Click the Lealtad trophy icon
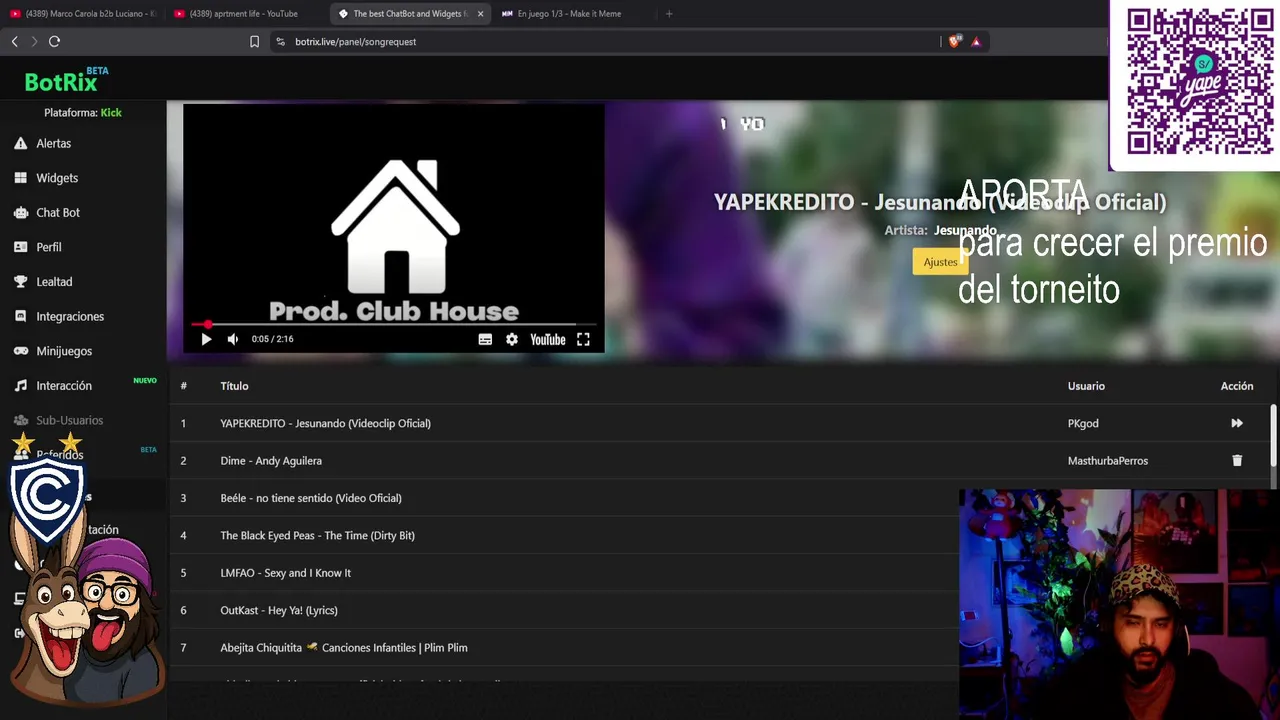 [x=20, y=282]
